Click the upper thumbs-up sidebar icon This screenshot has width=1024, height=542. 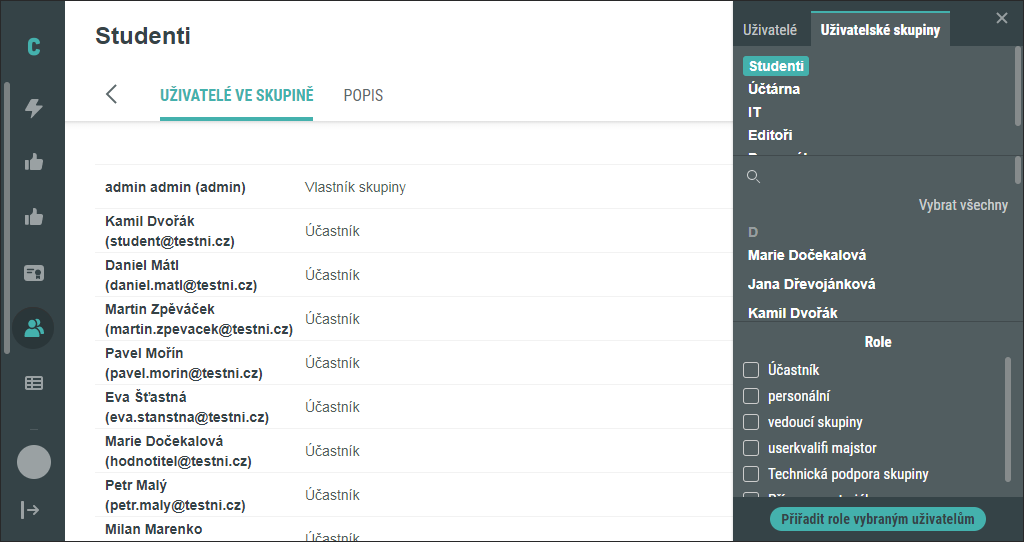click(x=34, y=162)
